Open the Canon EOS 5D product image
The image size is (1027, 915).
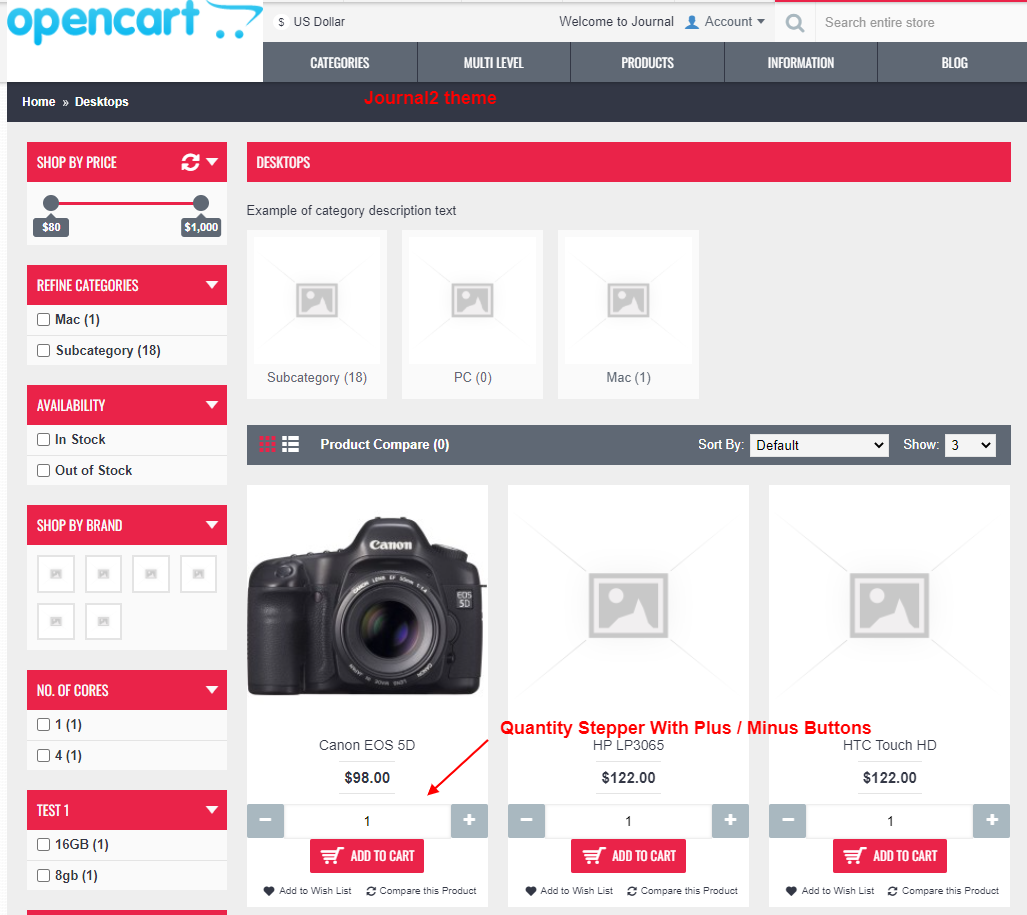(367, 606)
